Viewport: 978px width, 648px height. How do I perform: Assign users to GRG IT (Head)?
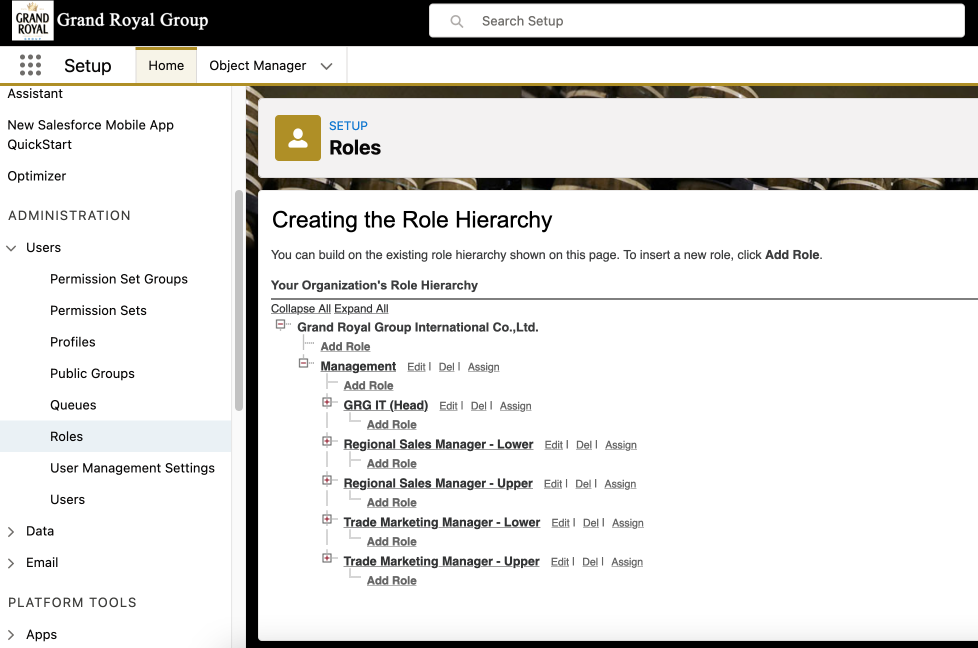[x=515, y=406]
